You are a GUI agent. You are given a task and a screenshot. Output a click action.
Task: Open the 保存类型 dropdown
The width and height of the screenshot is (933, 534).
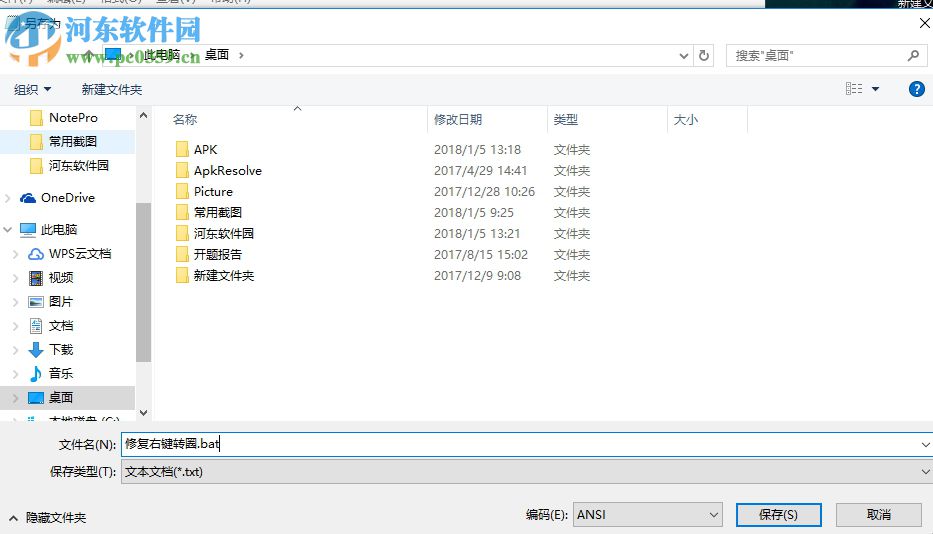(x=527, y=471)
